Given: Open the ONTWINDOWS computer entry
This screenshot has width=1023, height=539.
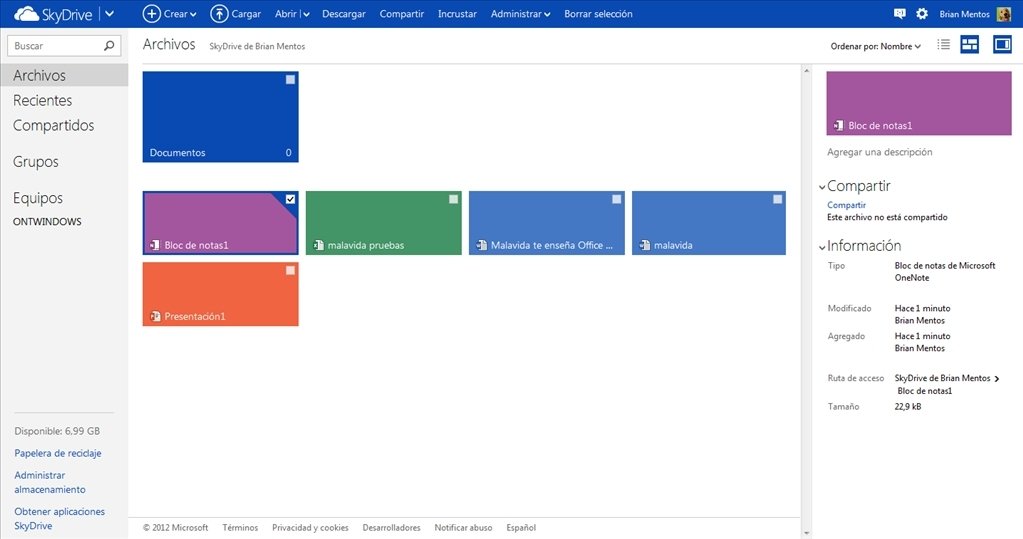Looking at the screenshot, I should (x=47, y=222).
